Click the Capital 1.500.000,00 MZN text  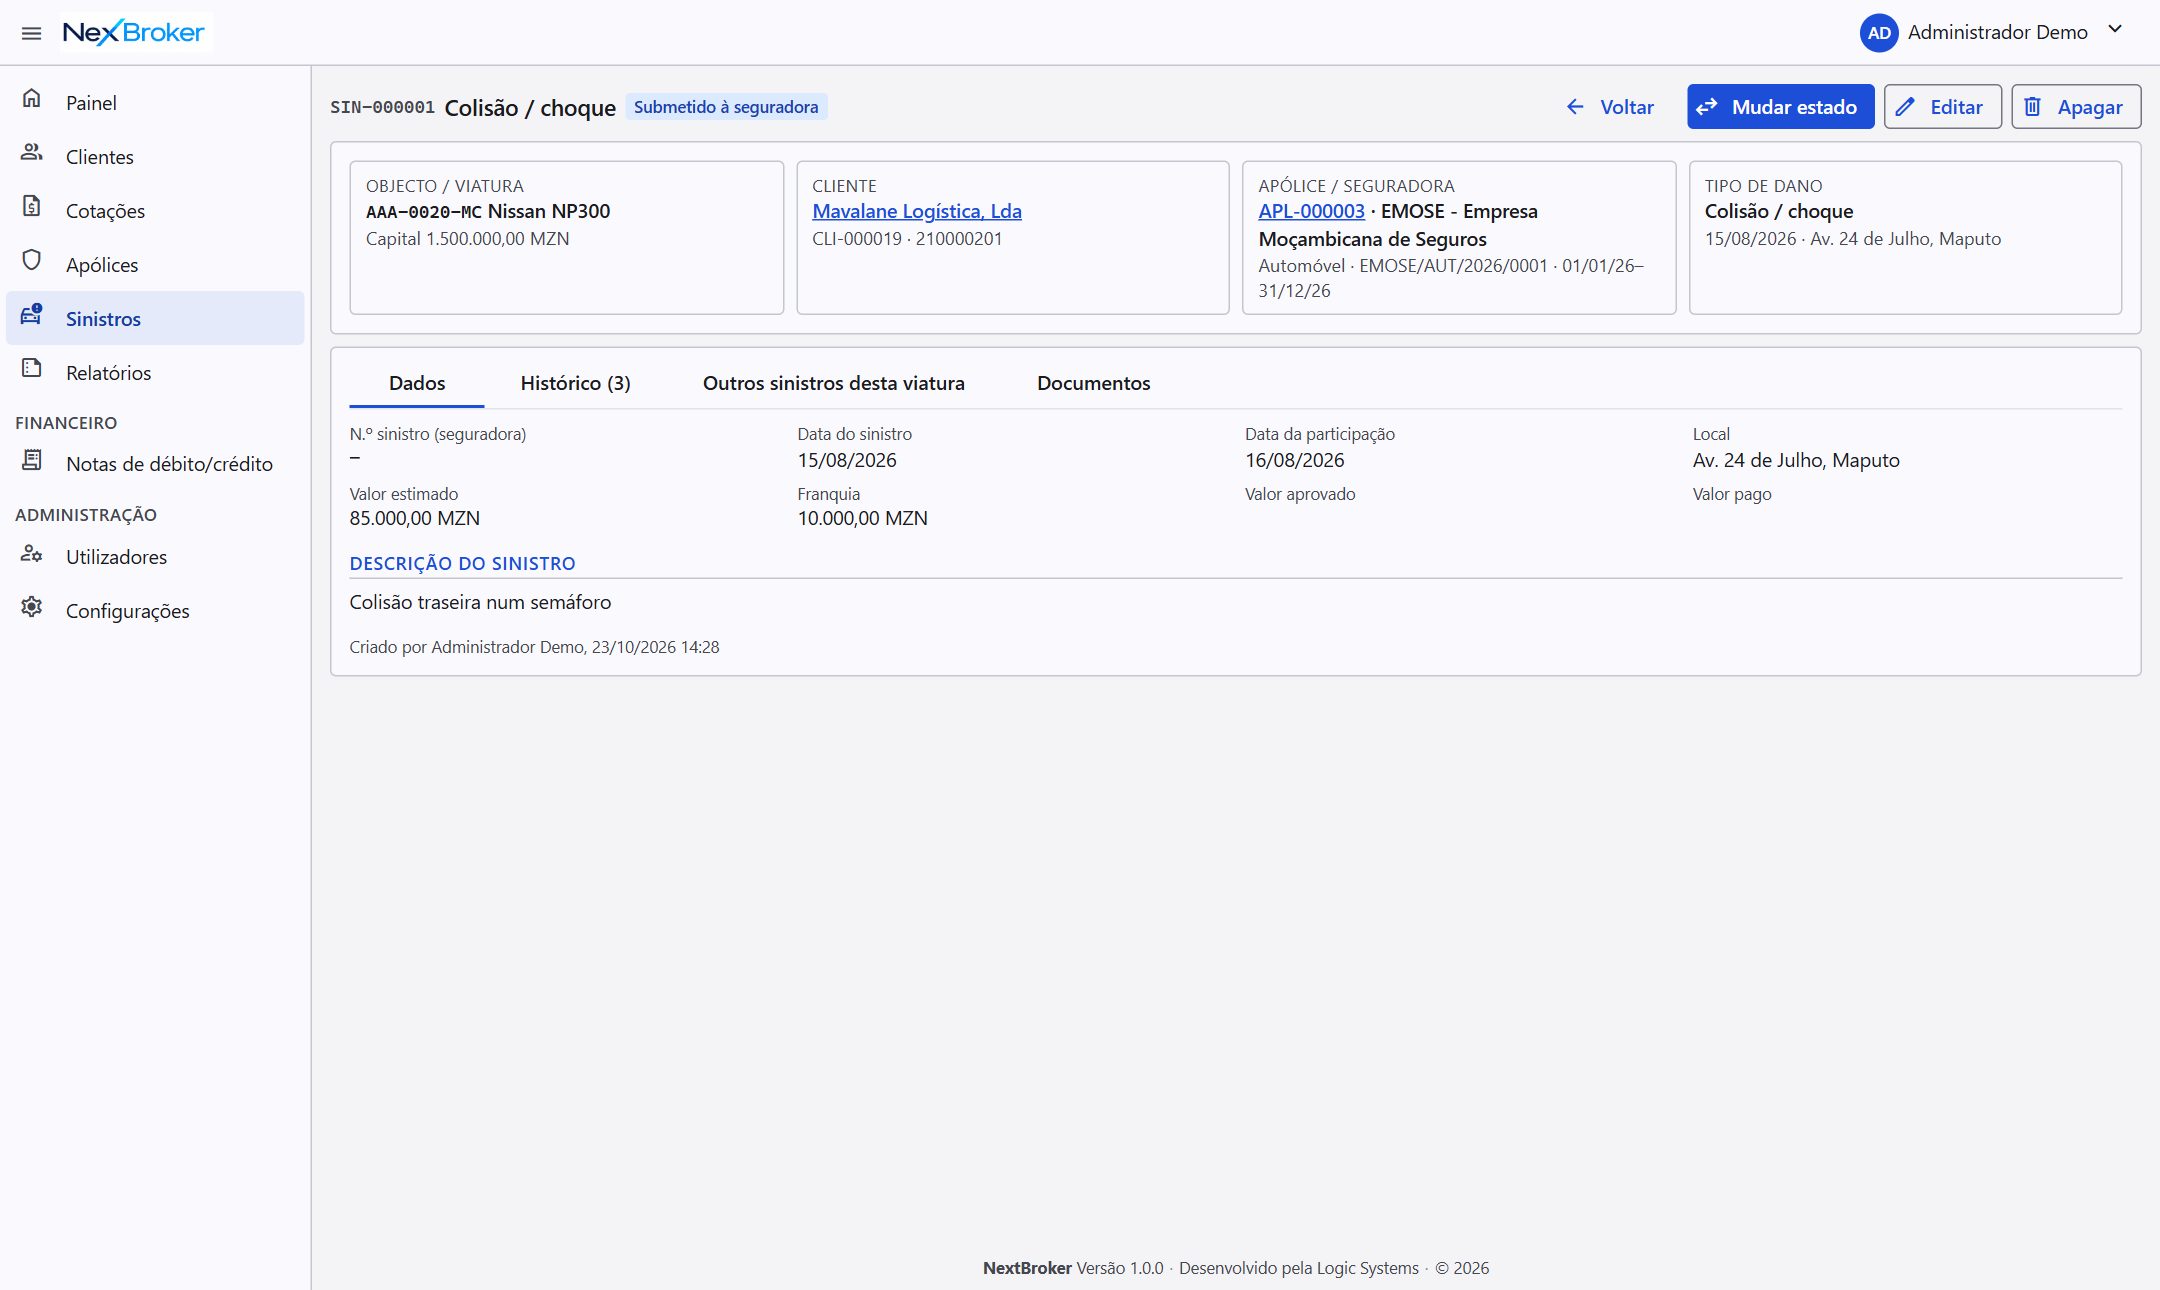point(467,238)
